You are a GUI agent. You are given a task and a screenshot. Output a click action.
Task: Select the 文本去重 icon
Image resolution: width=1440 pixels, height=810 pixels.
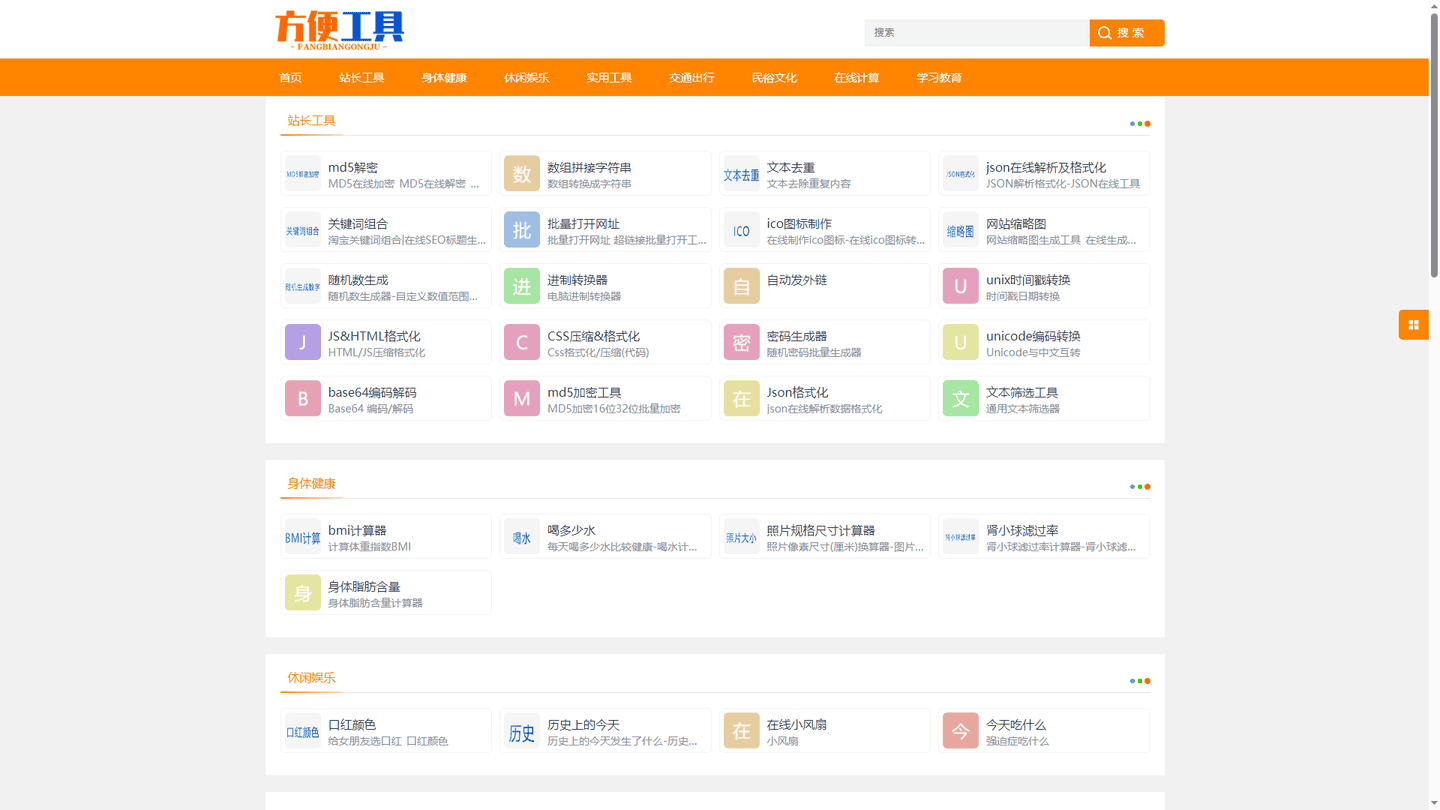(x=741, y=174)
